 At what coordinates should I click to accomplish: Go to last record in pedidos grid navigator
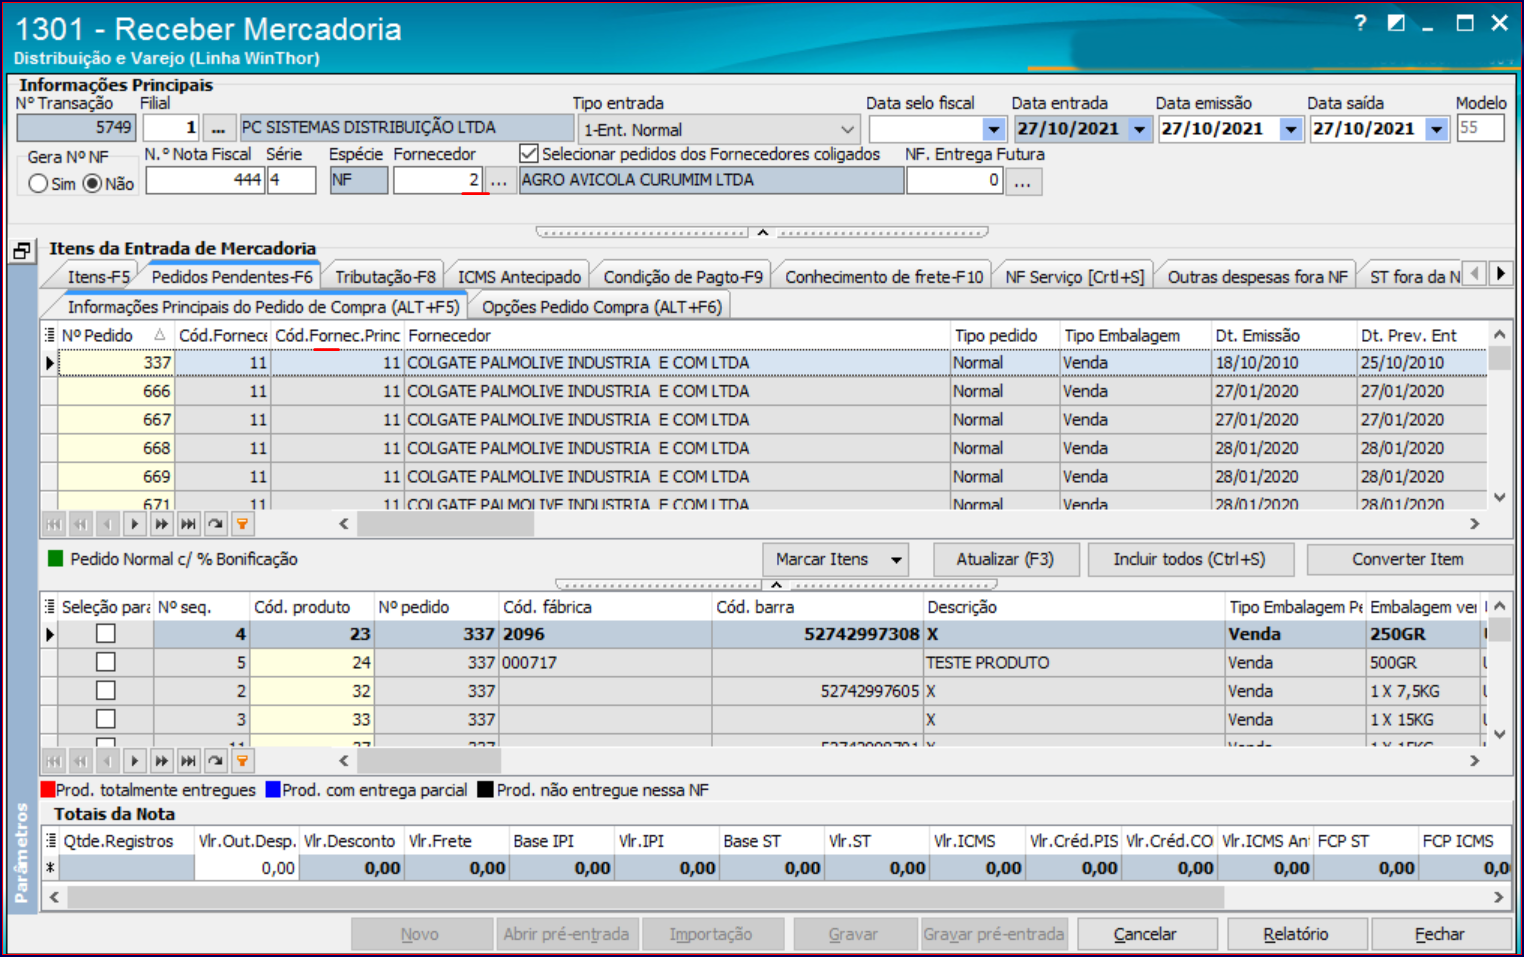[188, 524]
